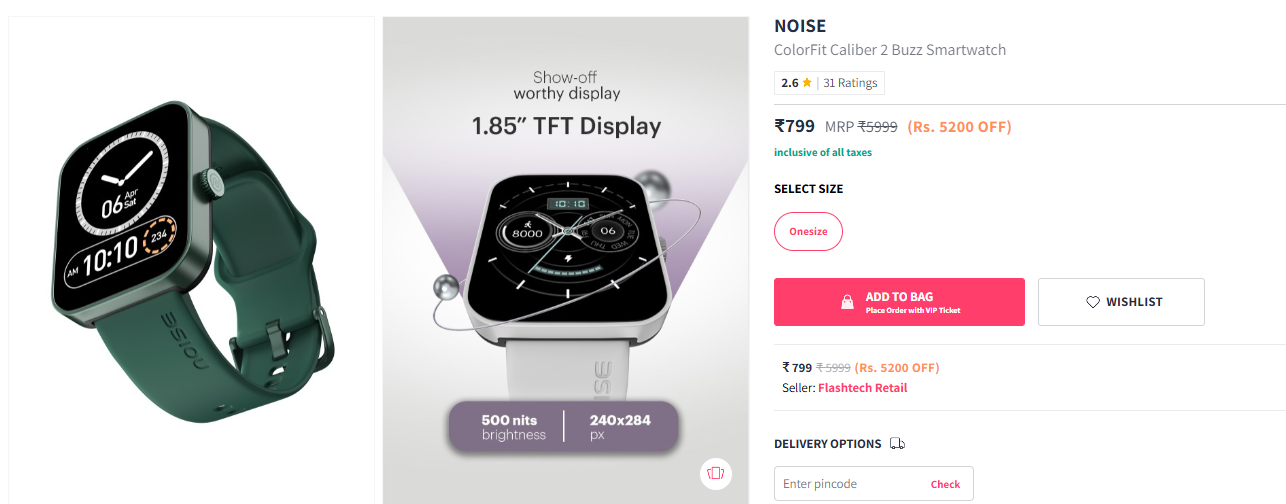The image size is (1286, 504).
Task: Click the WISHLIST label text
Action: pos(1134,302)
